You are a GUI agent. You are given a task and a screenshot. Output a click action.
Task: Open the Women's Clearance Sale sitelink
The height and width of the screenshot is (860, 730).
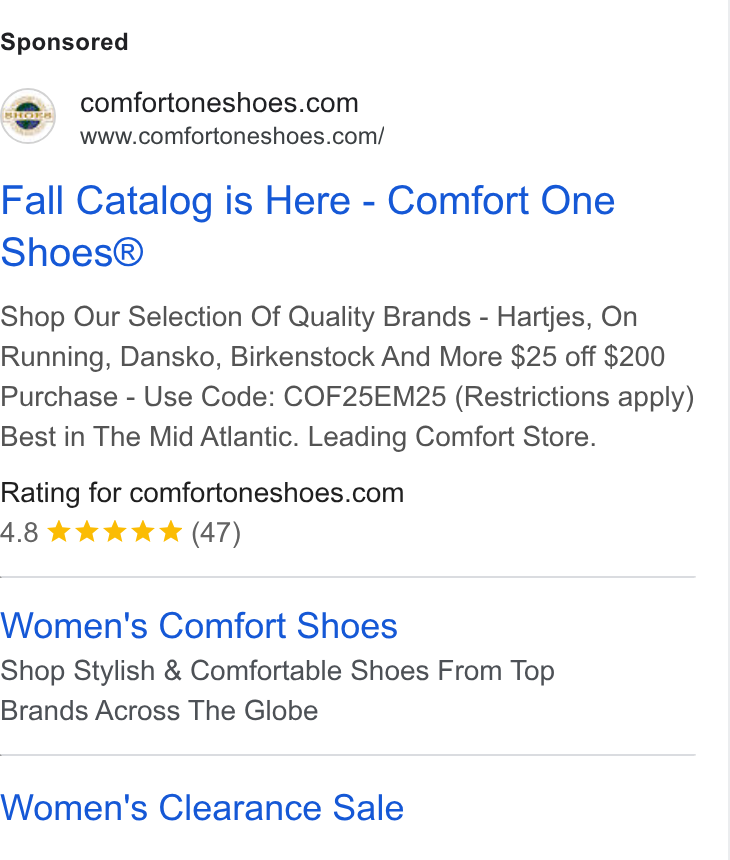pyautogui.click(x=202, y=808)
